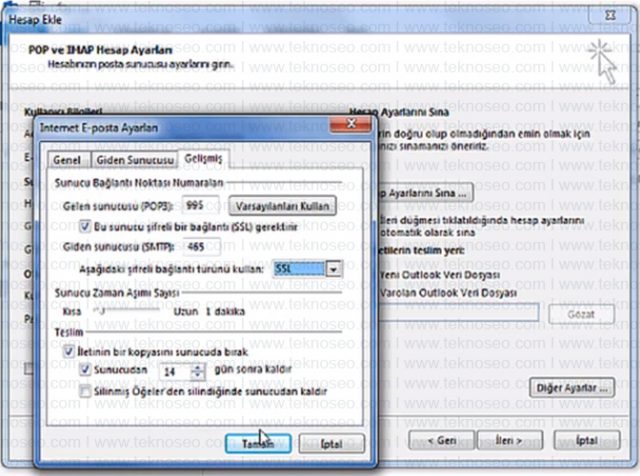This screenshot has width=640, height=476.
Task: Click the Giden sunucusu (SMTP) port field
Action: click(202, 247)
